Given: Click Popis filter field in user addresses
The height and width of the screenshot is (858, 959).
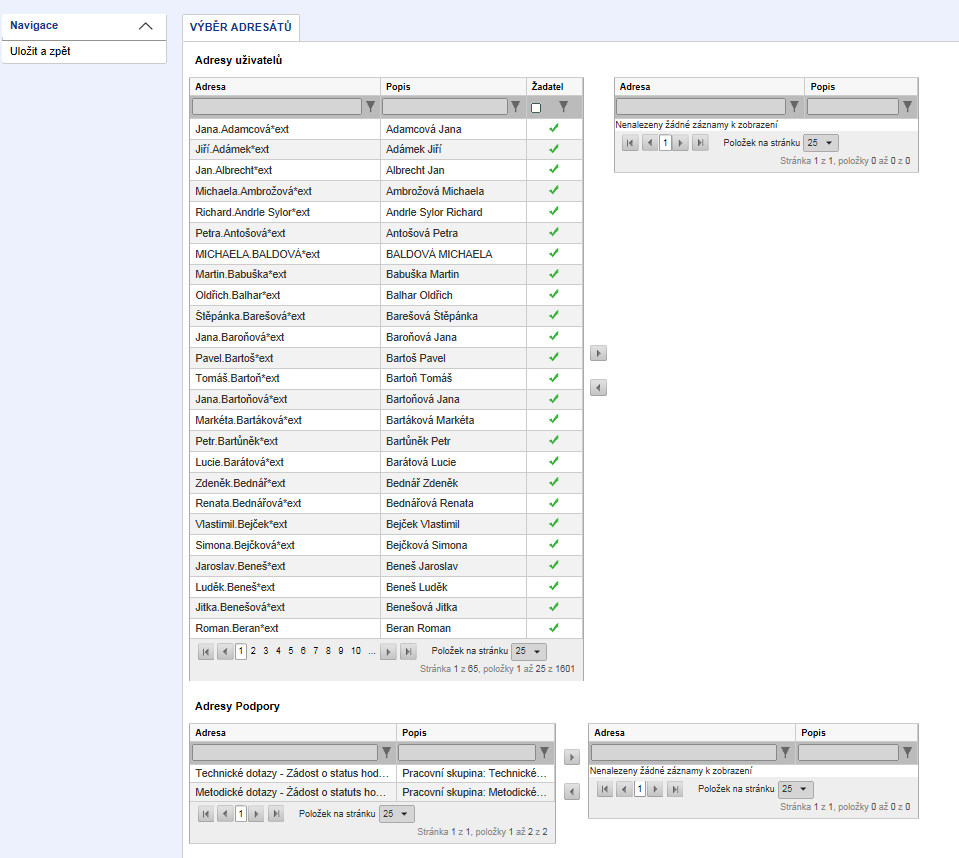Looking at the screenshot, I should (445, 106).
